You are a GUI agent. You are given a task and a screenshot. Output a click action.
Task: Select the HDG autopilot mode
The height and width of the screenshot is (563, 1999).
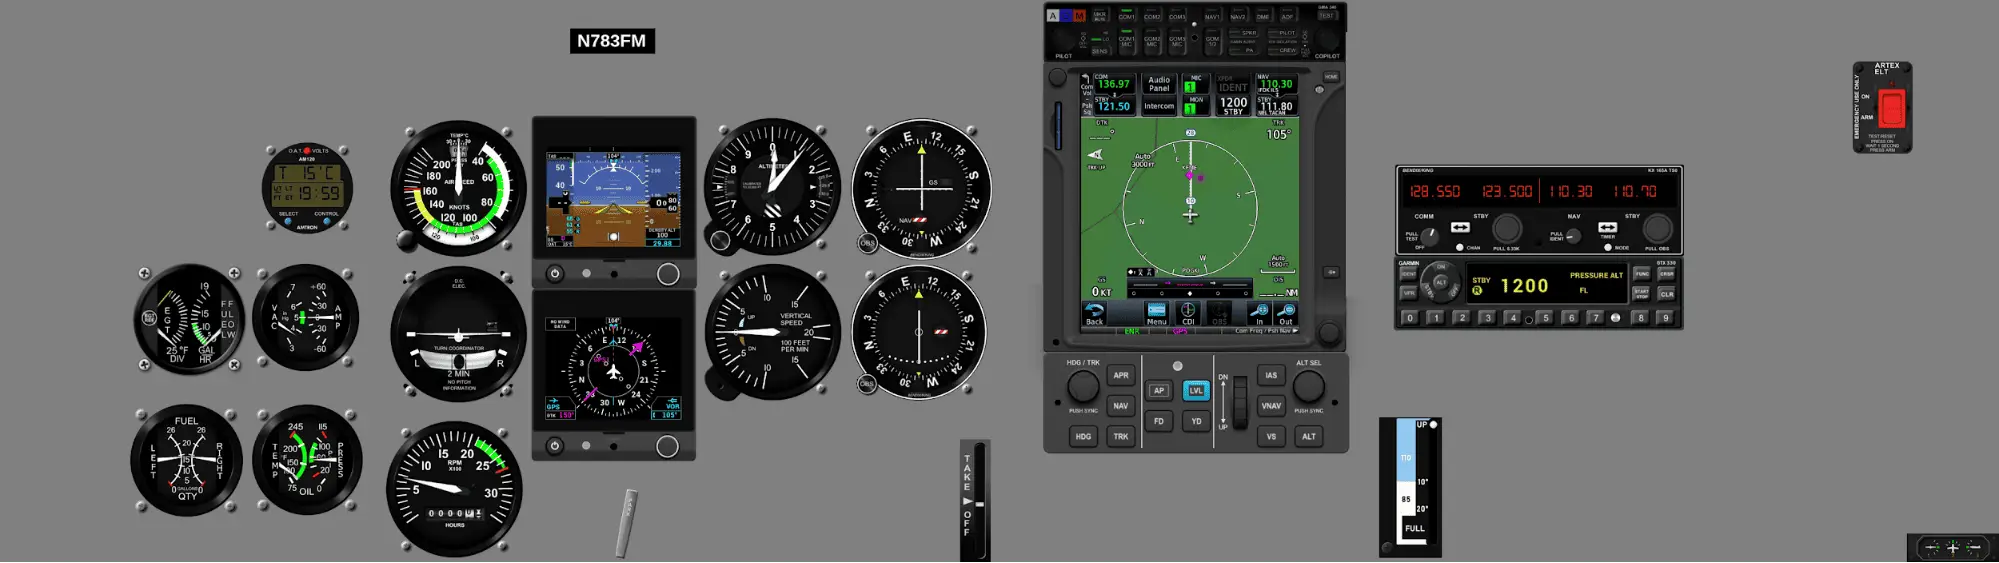coord(1083,437)
